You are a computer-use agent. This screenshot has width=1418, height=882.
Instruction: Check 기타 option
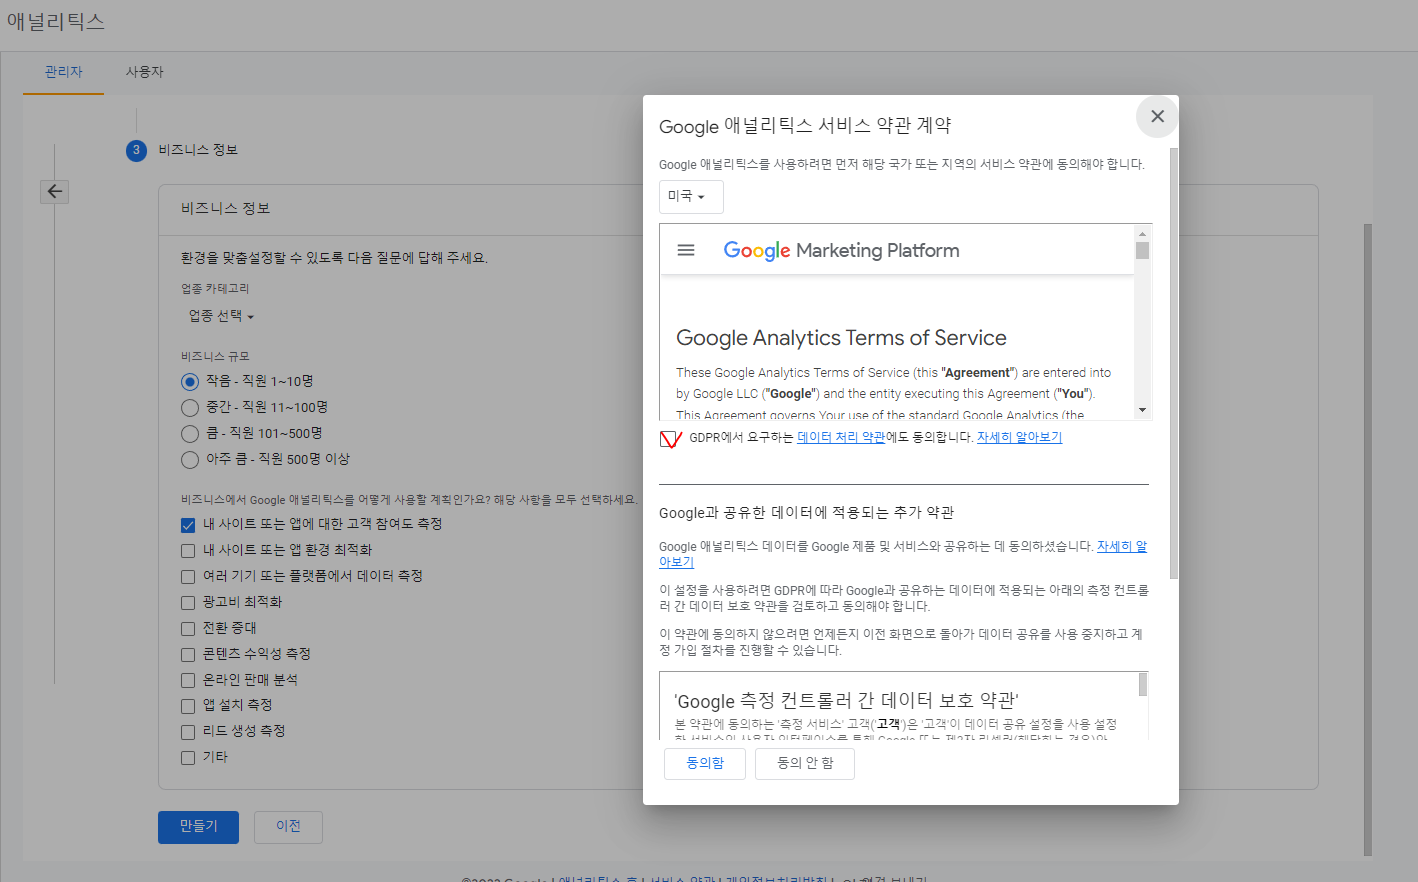(x=188, y=758)
